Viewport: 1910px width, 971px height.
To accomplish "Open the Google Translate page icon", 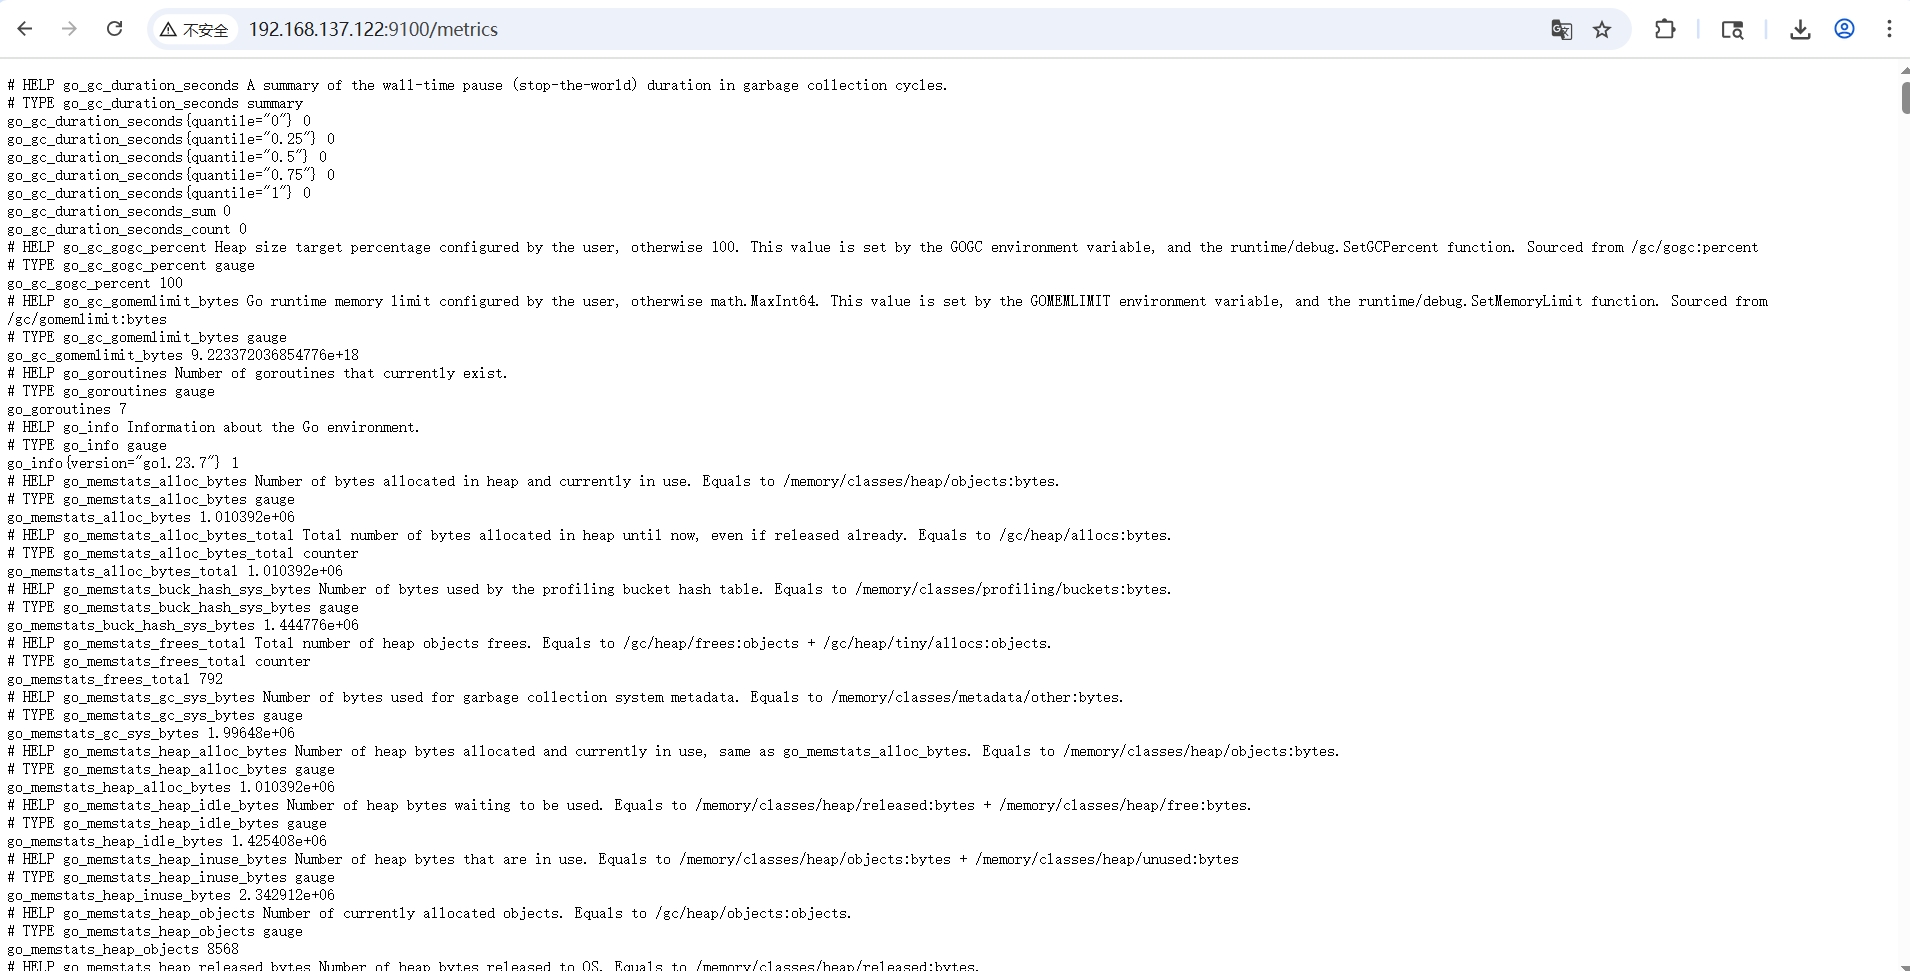I will [1561, 30].
